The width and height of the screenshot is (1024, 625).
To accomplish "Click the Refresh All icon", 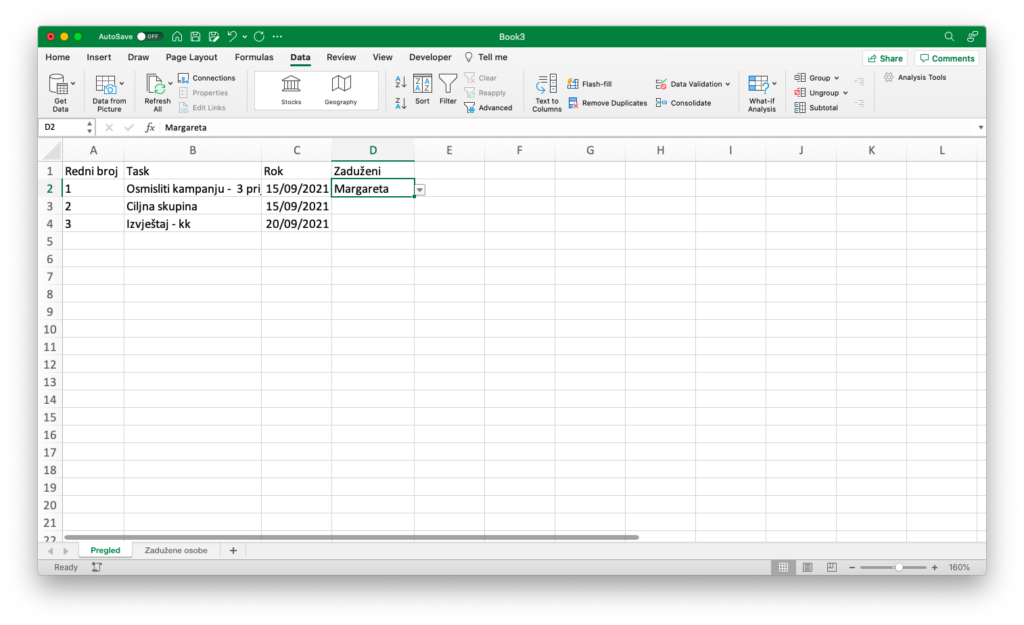I will pos(156,86).
